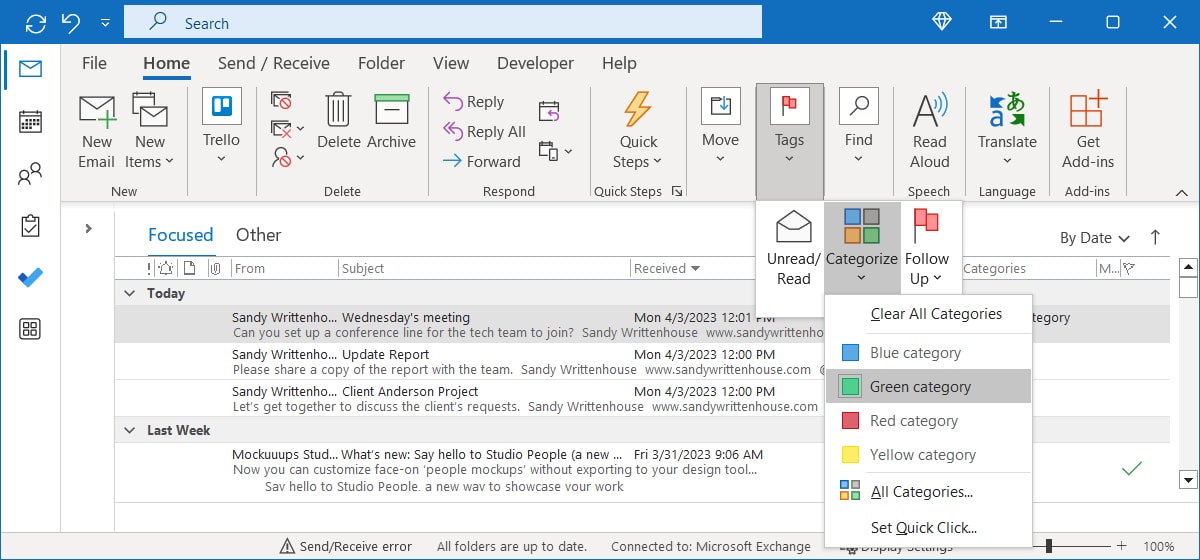Expand the folder pane arrow
This screenshot has height=560, width=1200.
click(x=88, y=229)
